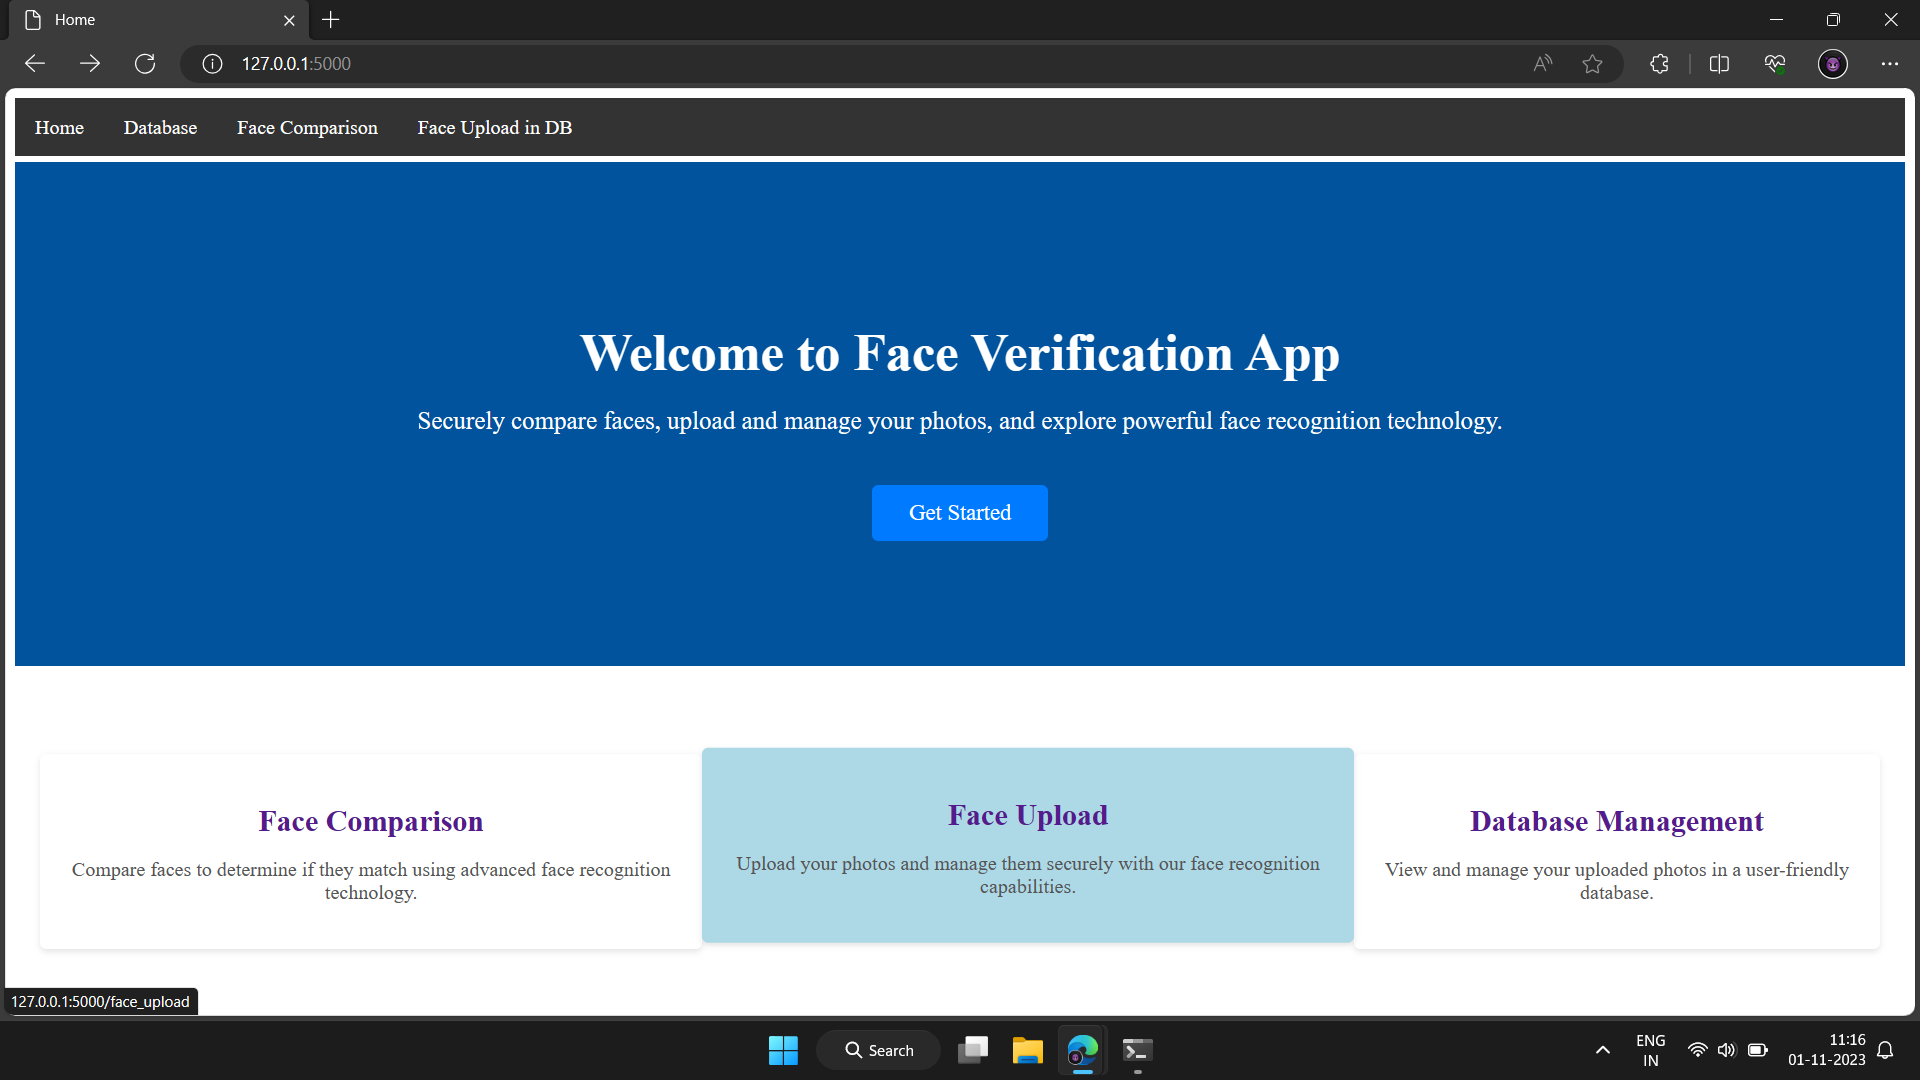Start read aloud for the page
Image resolution: width=1920 pixels, height=1080 pixels.
pyautogui.click(x=1542, y=63)
